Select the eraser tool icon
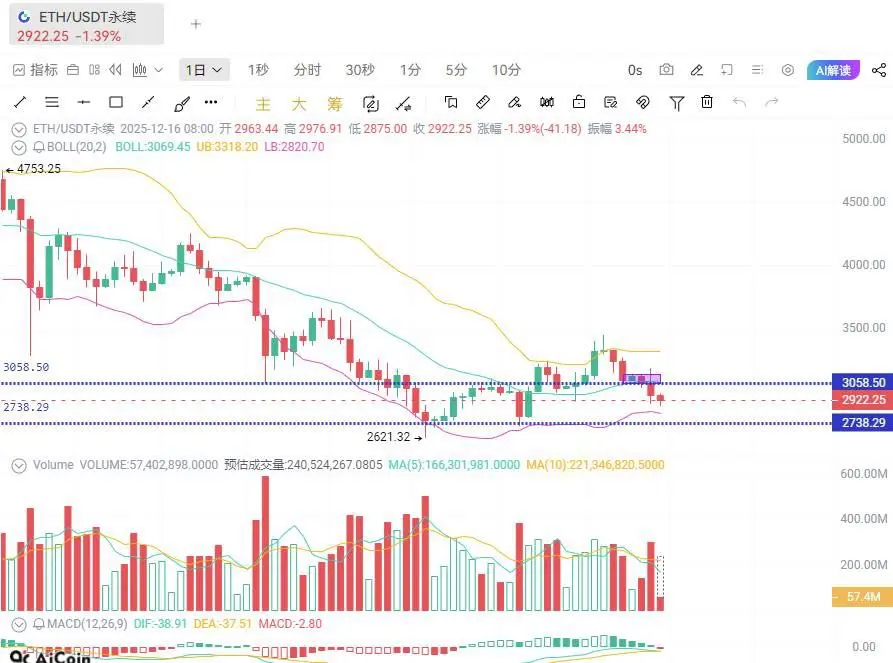 [x=514, y=103]
